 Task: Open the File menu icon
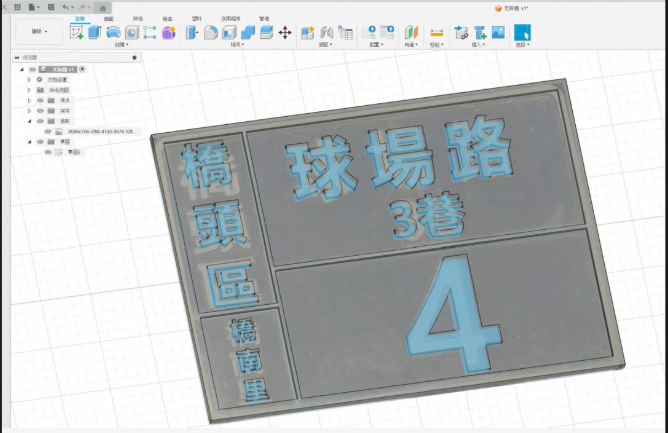click(34, 7)
